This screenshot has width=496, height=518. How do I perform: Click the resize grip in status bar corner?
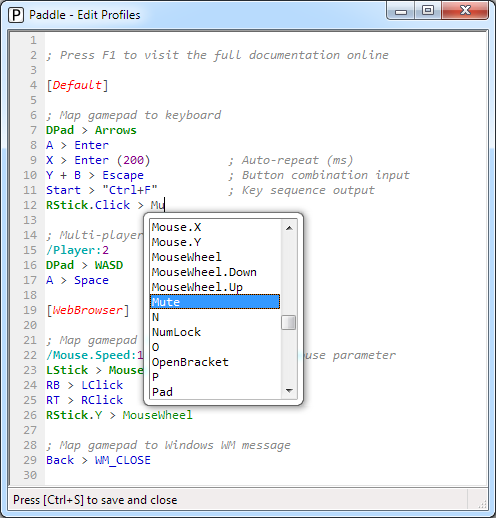tap(482, 504)
